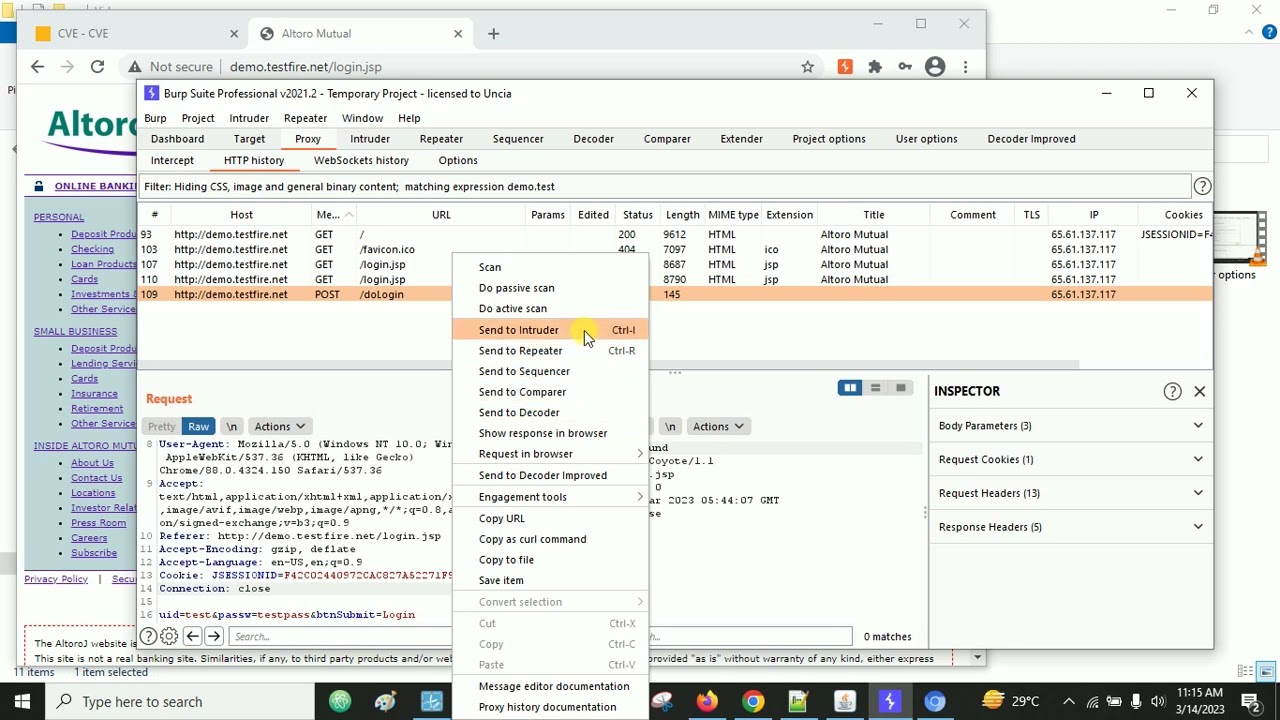The image size is (1280, 720).
Task: Open the response Actions dropdown
Action: click(718, 426)
